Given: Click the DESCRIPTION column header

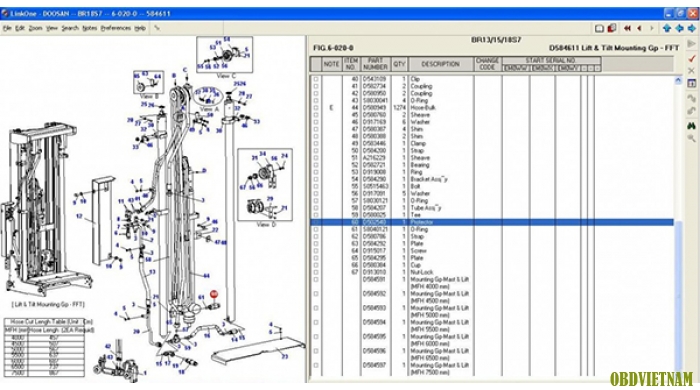Looking at the screenshot, I should tap(440, 64).
